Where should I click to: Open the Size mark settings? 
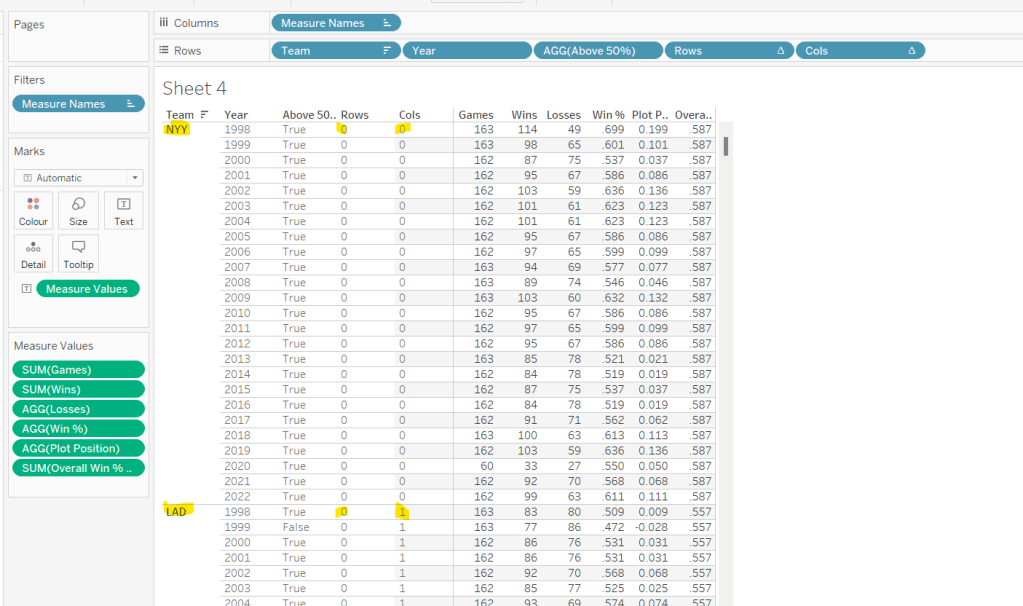pyautogui.click(x=78, y=210)
